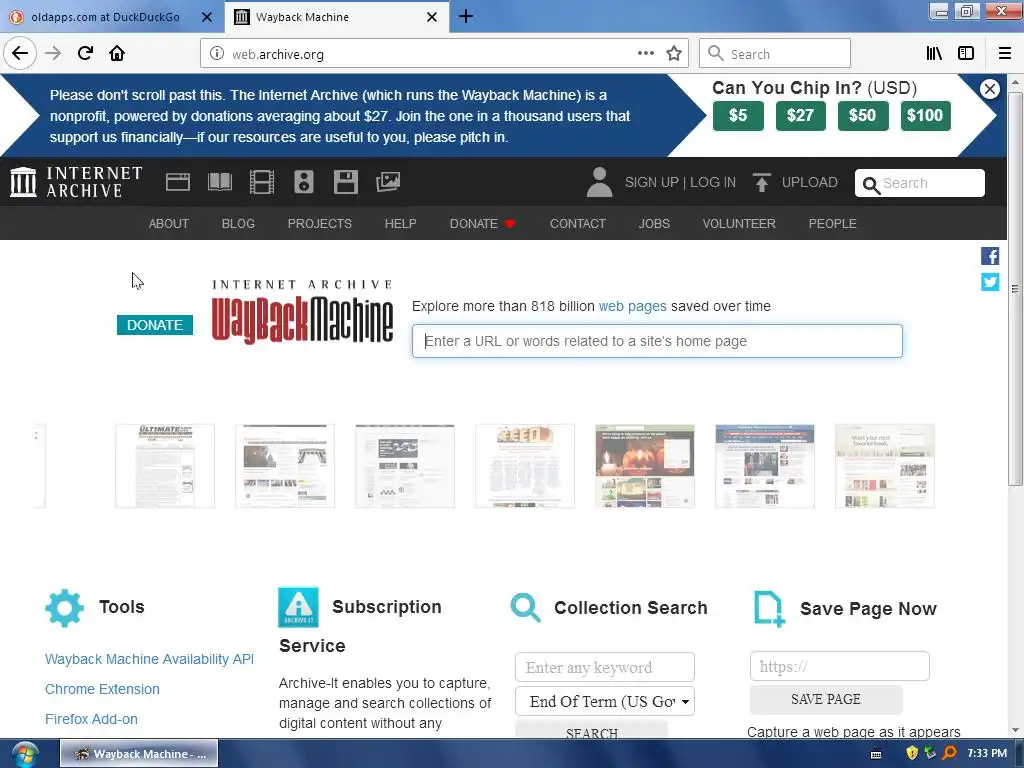The image size is (1024, 768).
Task: Open the Chrome Extension link
Action: [102, 689]
